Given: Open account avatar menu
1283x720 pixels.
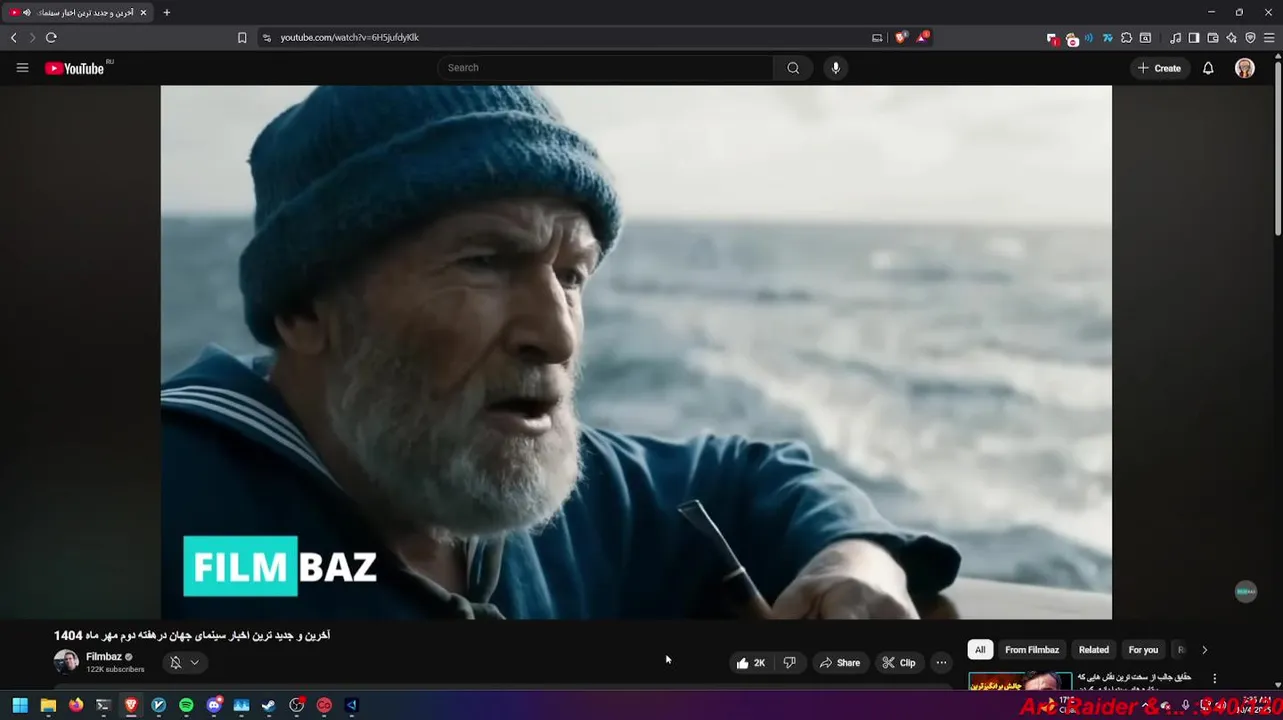Looking at the screenshot, I should tap(1245, 68).
